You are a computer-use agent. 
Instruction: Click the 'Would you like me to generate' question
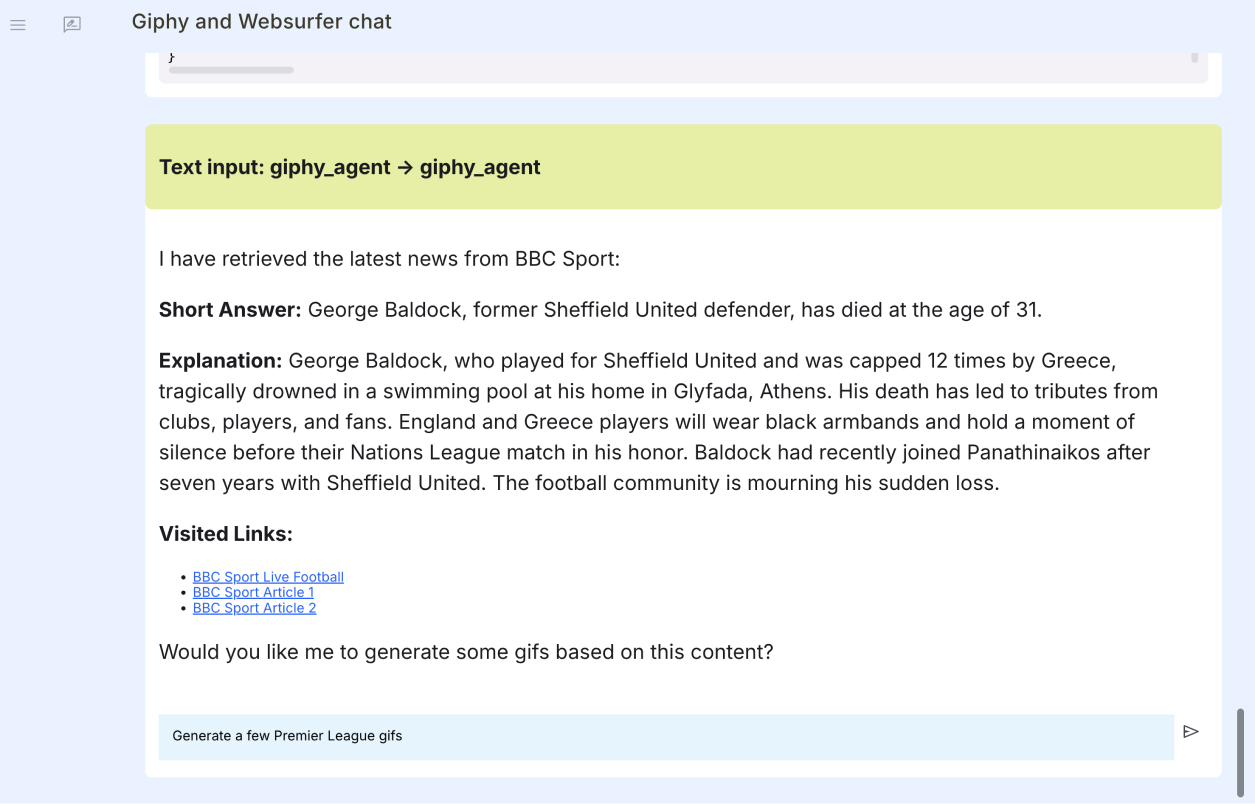pyautogui.click(x=466, y=652)
